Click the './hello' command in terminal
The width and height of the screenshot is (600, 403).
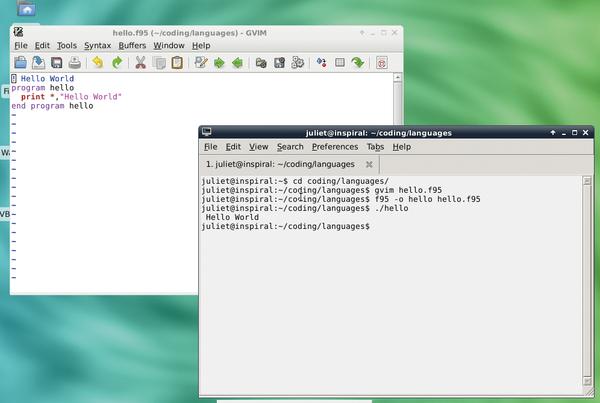(x=391, y=208)
